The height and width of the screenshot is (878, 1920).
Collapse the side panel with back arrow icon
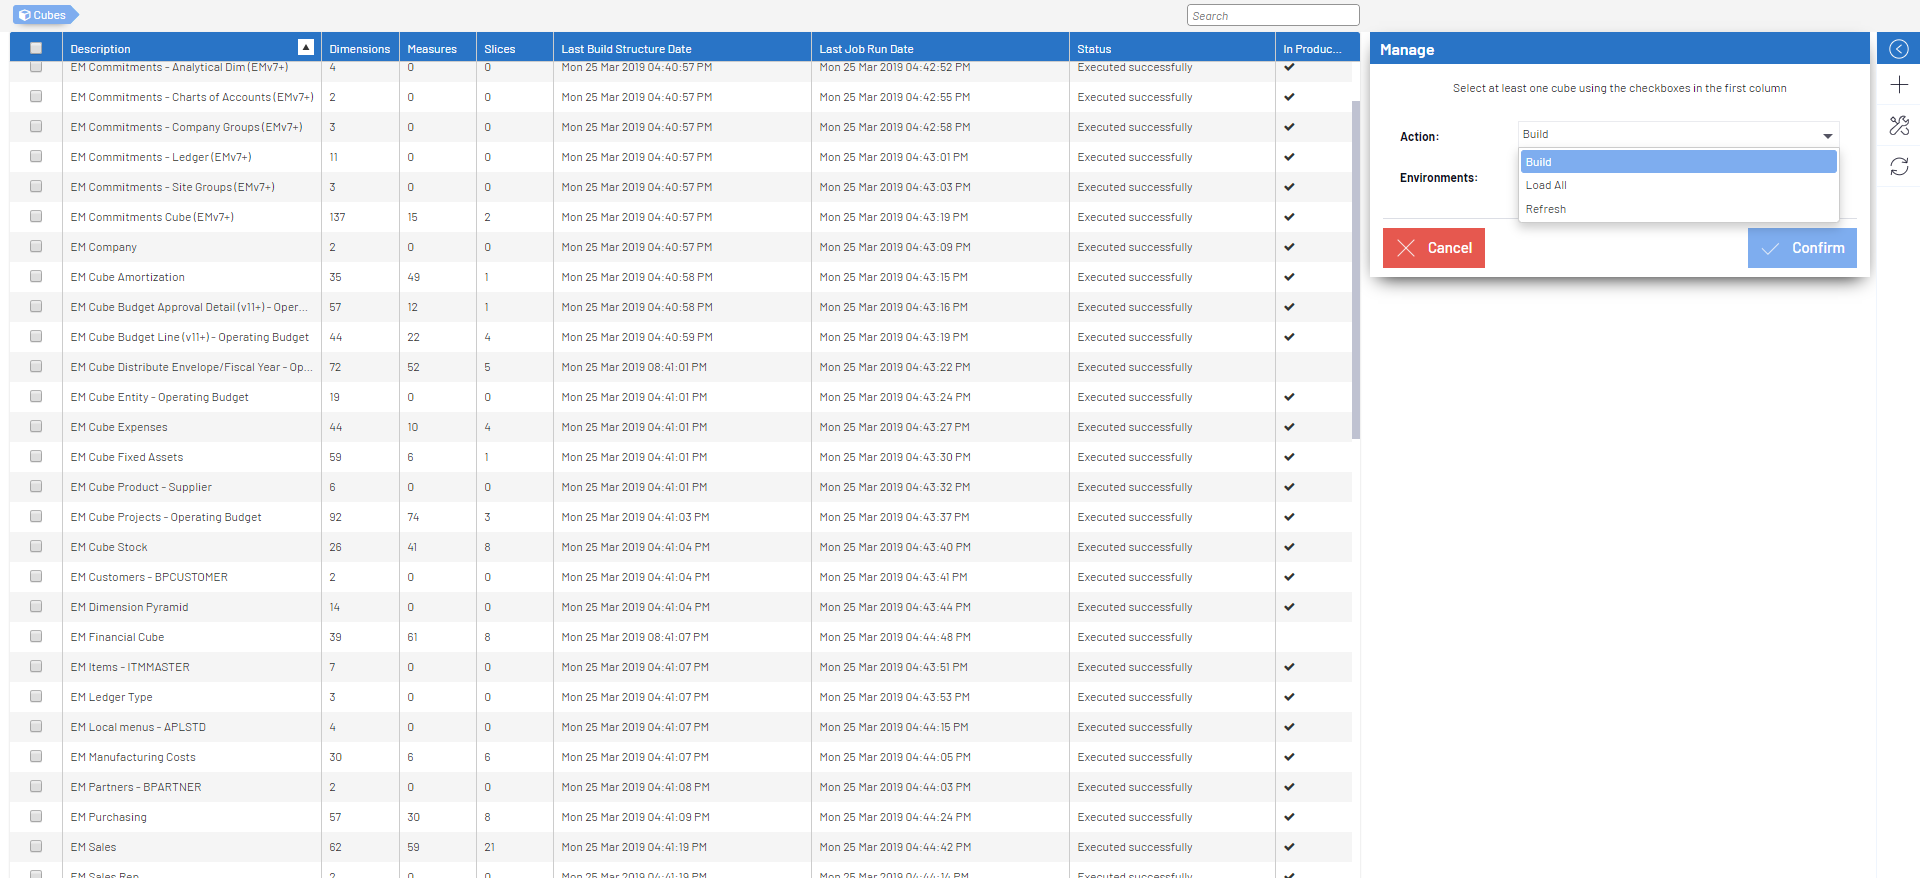point(1898,49)
